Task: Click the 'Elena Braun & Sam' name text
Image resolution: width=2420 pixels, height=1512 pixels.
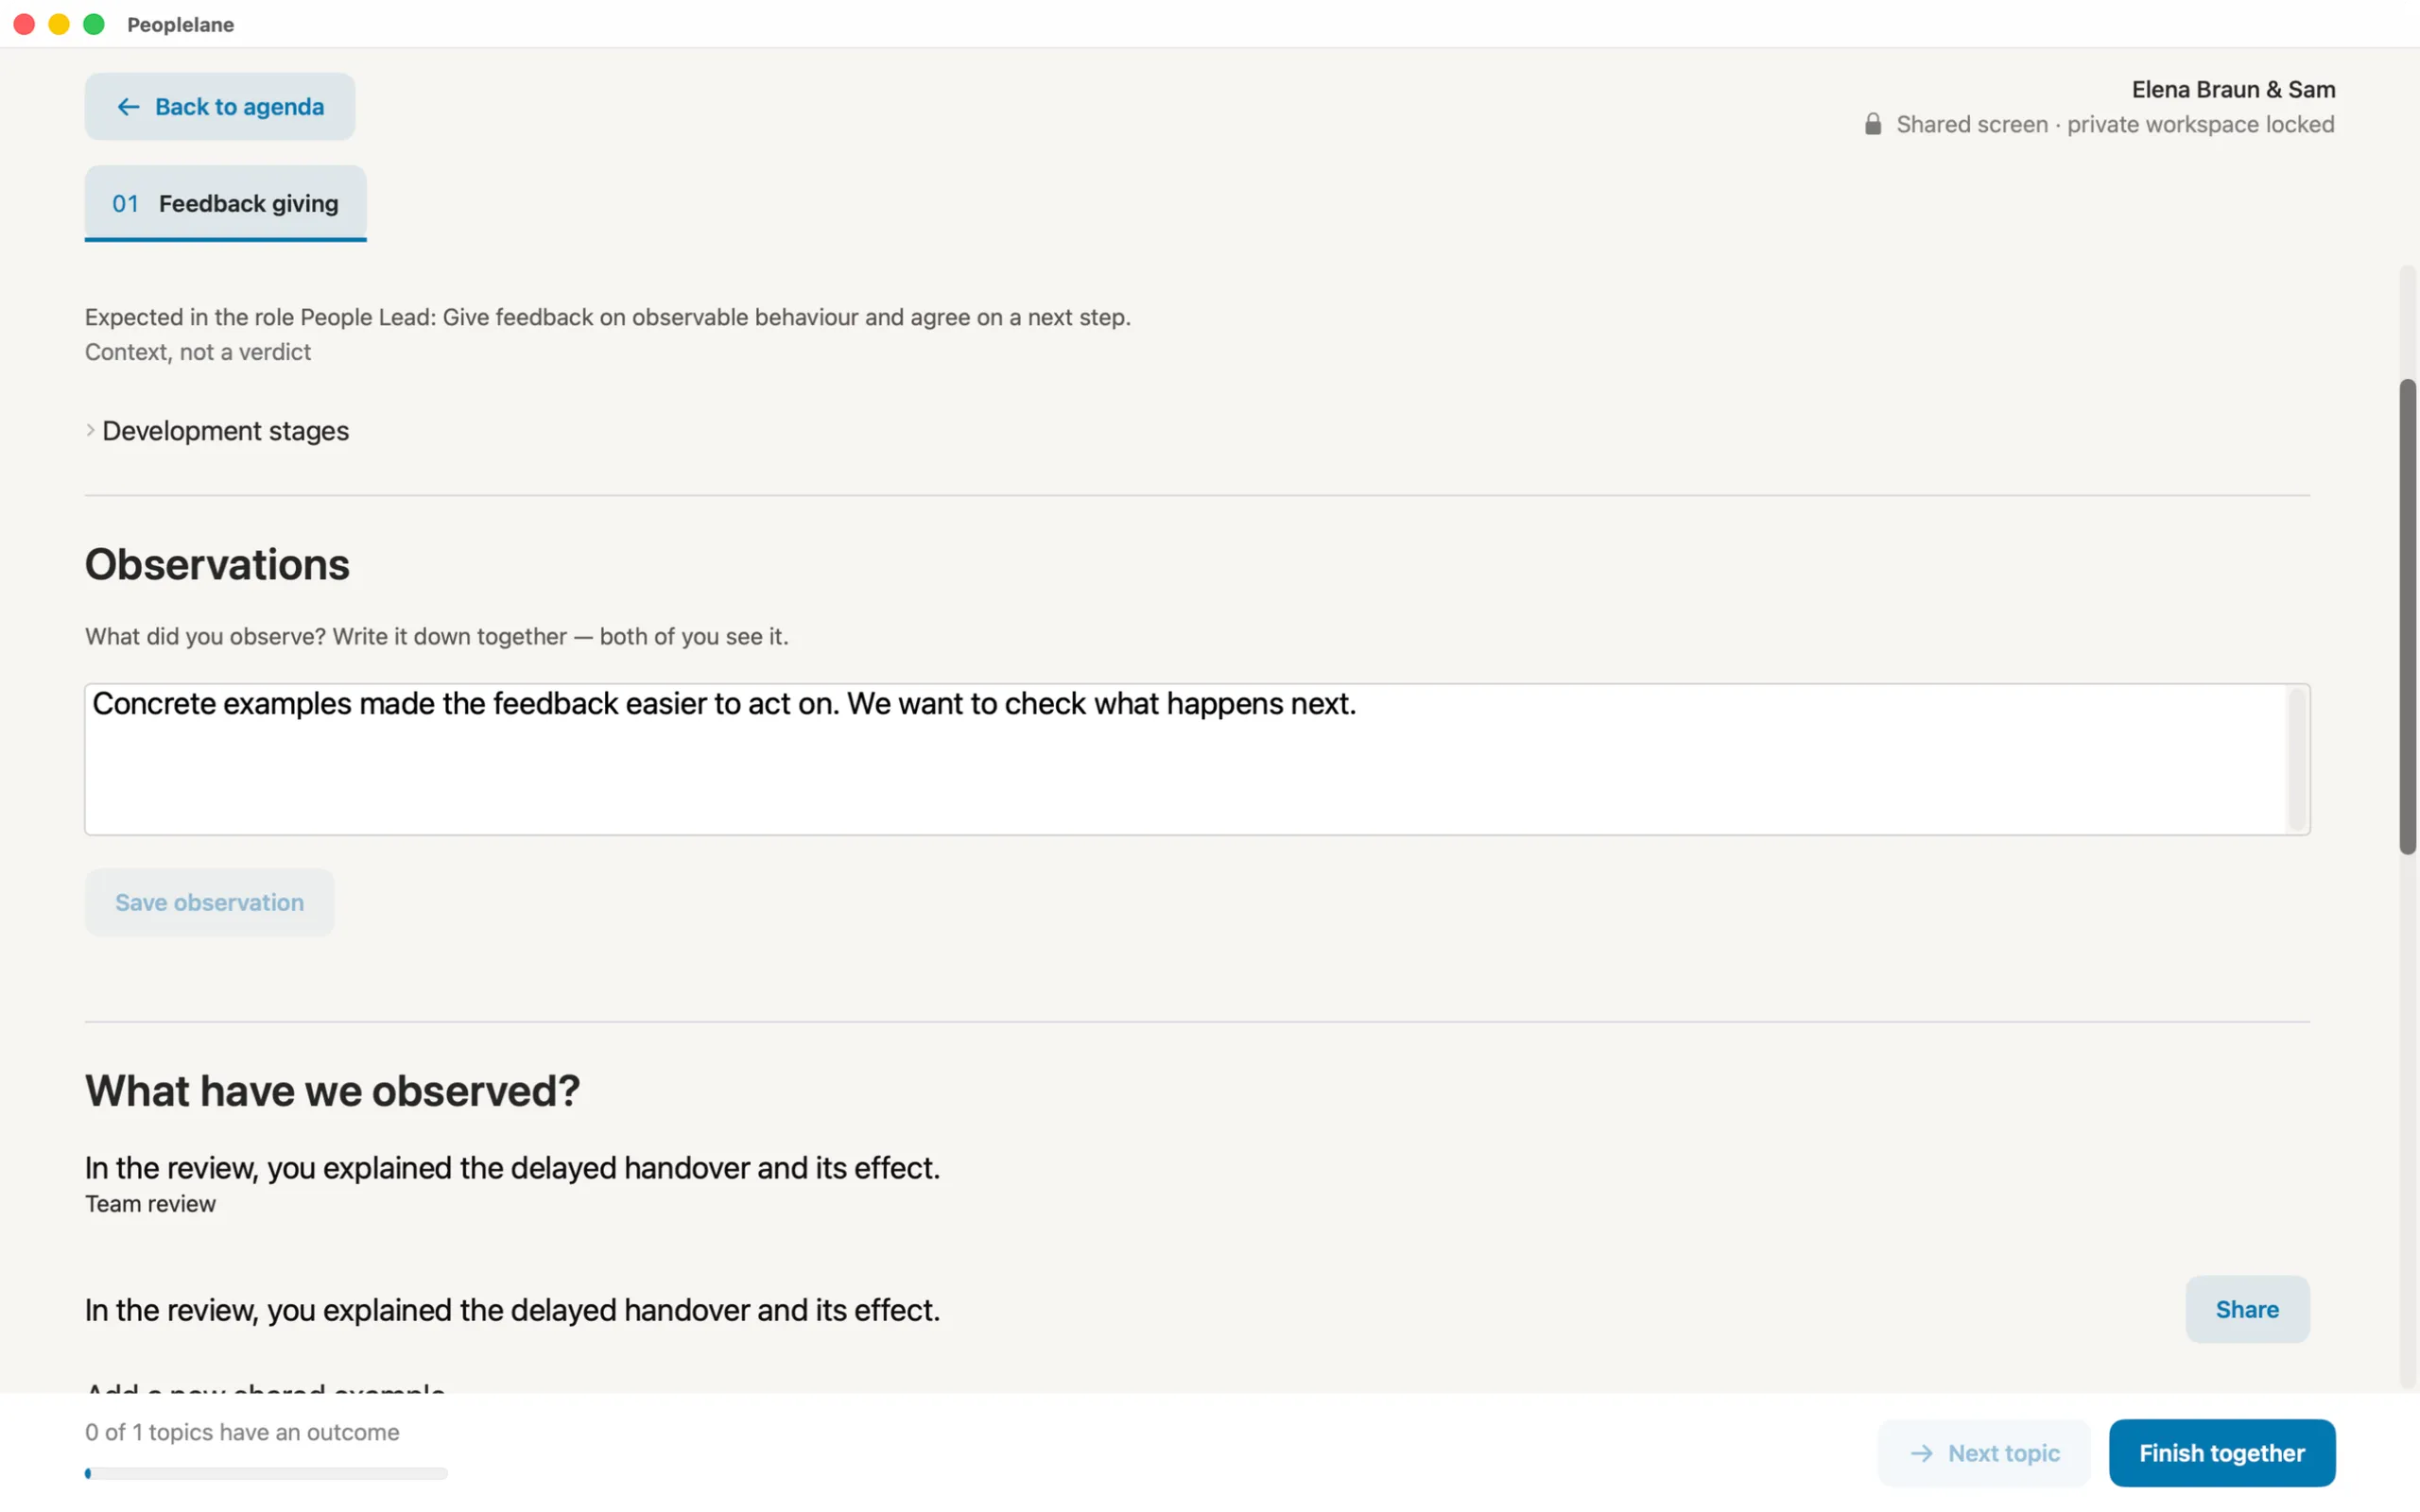Action: 2233,89
